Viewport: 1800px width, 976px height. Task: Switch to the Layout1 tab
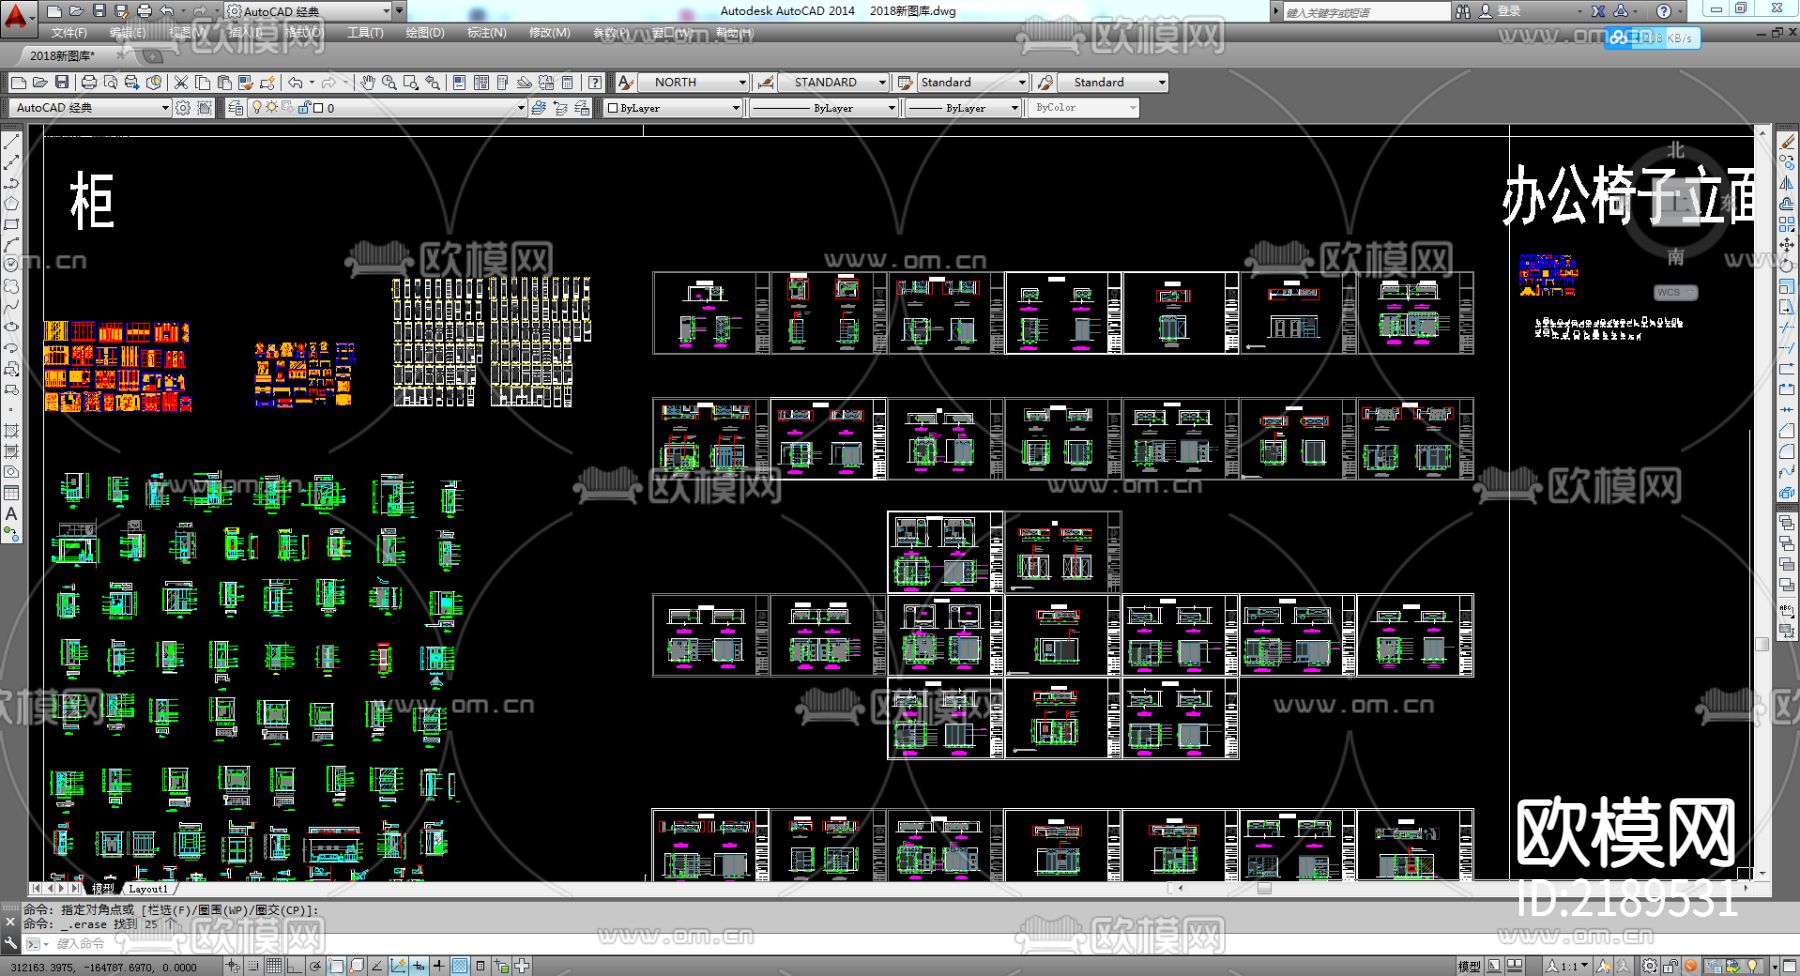(x=148, y=888)
